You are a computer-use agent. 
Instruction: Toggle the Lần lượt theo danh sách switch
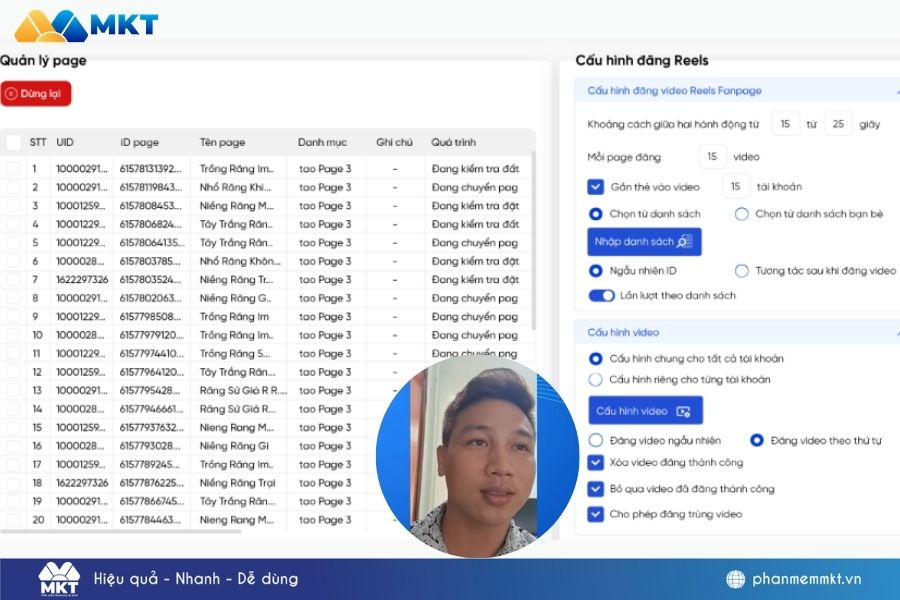click(x=601, y=296)
